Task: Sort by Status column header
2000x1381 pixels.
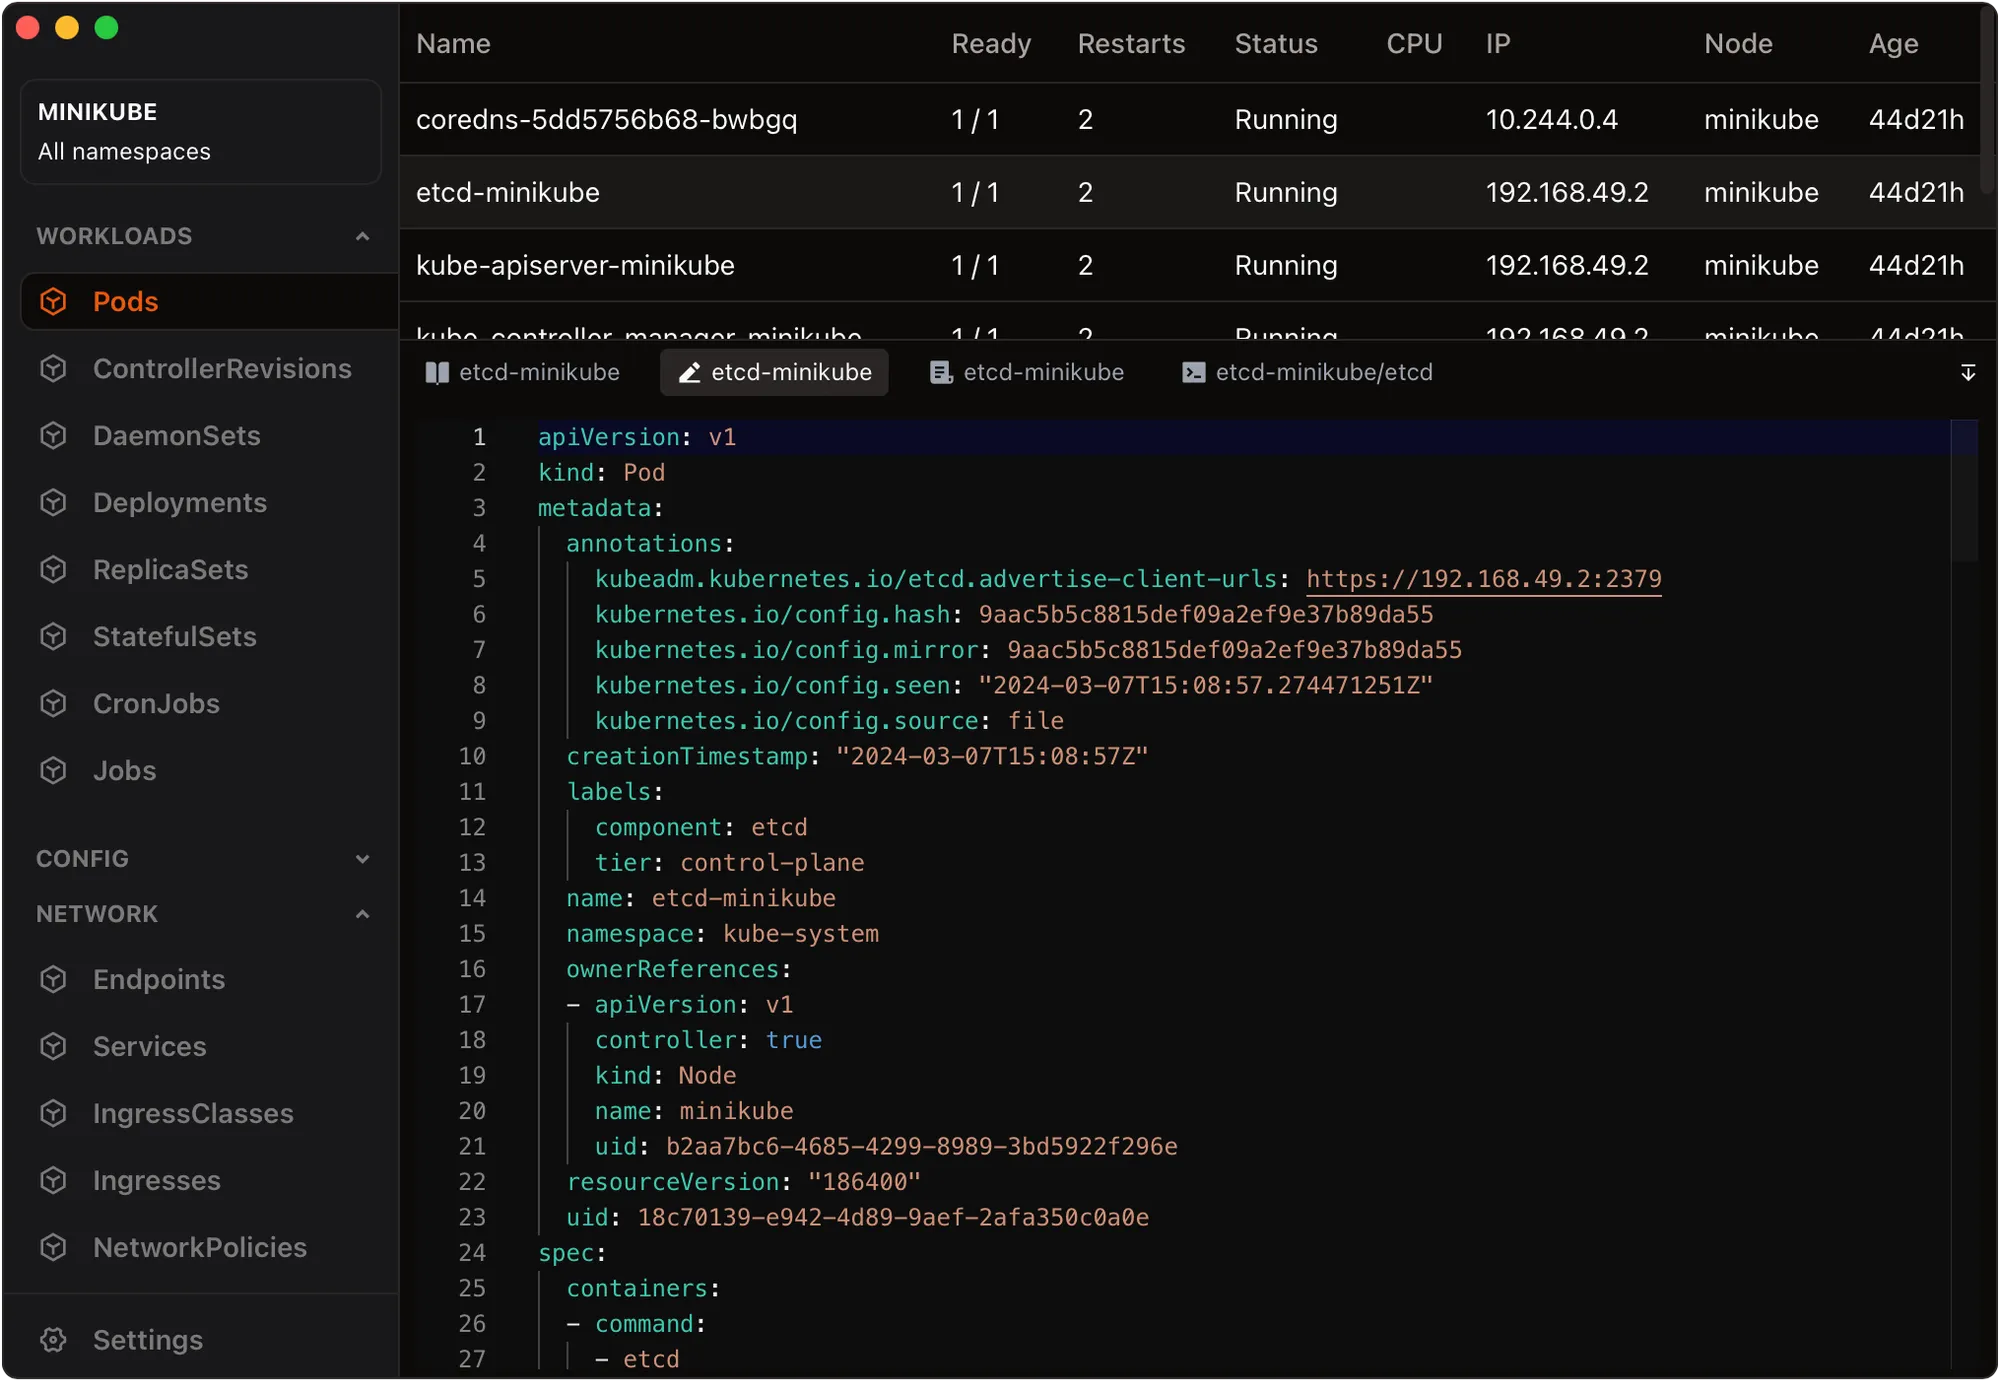Action: pyautogui.click(x=1276, y=43)
